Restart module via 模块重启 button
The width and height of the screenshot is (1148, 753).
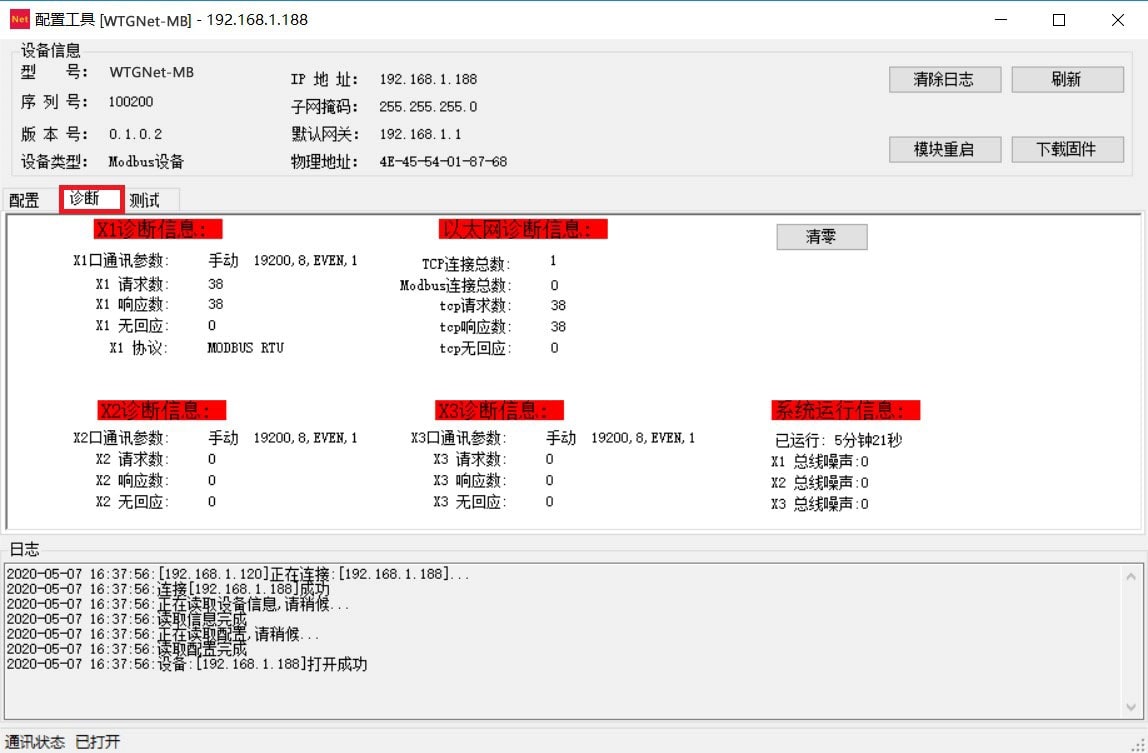coord(944,149)
